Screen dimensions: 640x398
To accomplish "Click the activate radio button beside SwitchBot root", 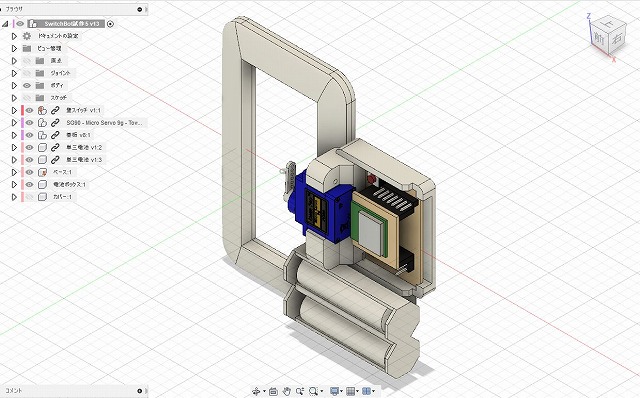I will point(110,24).
